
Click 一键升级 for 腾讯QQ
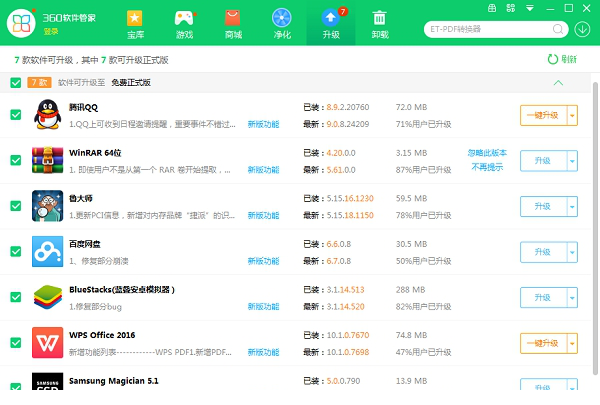(543, 115)
